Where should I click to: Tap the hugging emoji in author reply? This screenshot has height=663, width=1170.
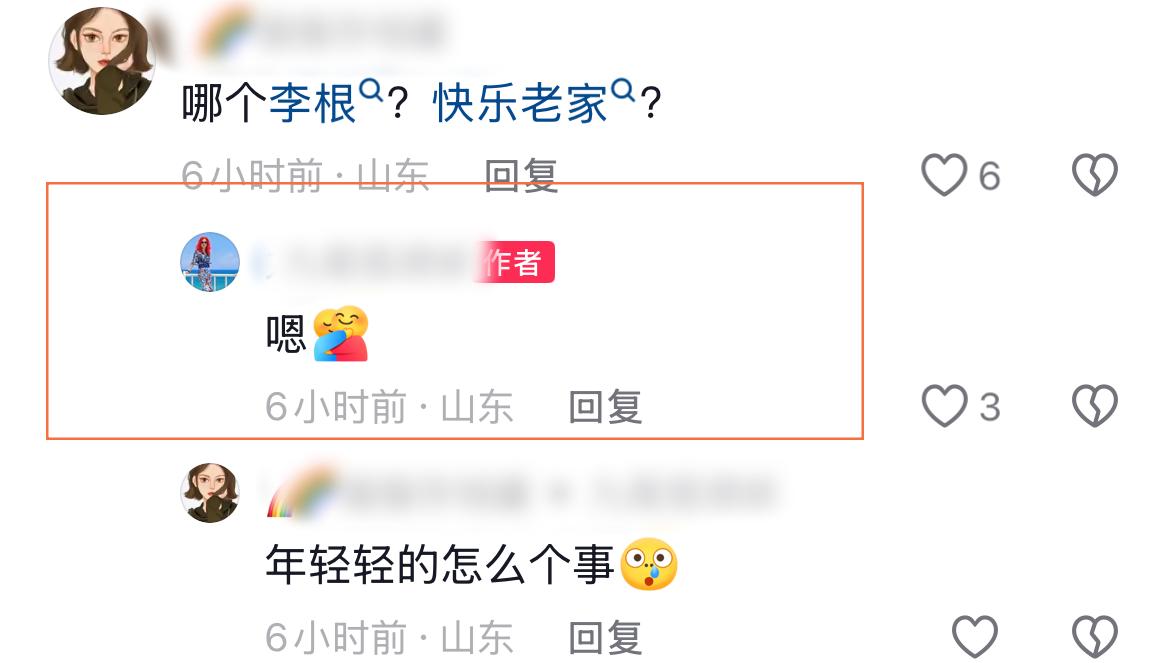(x=340, y=333)
